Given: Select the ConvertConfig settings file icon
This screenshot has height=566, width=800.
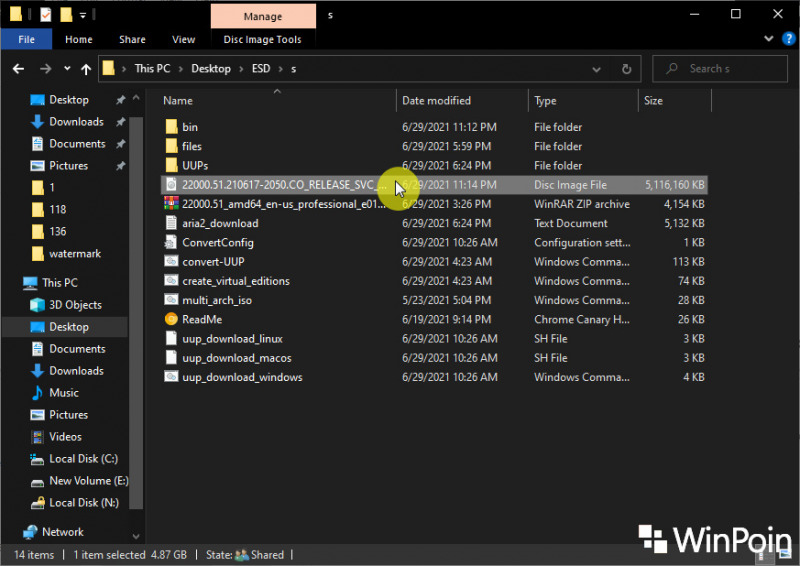Looking at the screenshot, I should 171,242.
